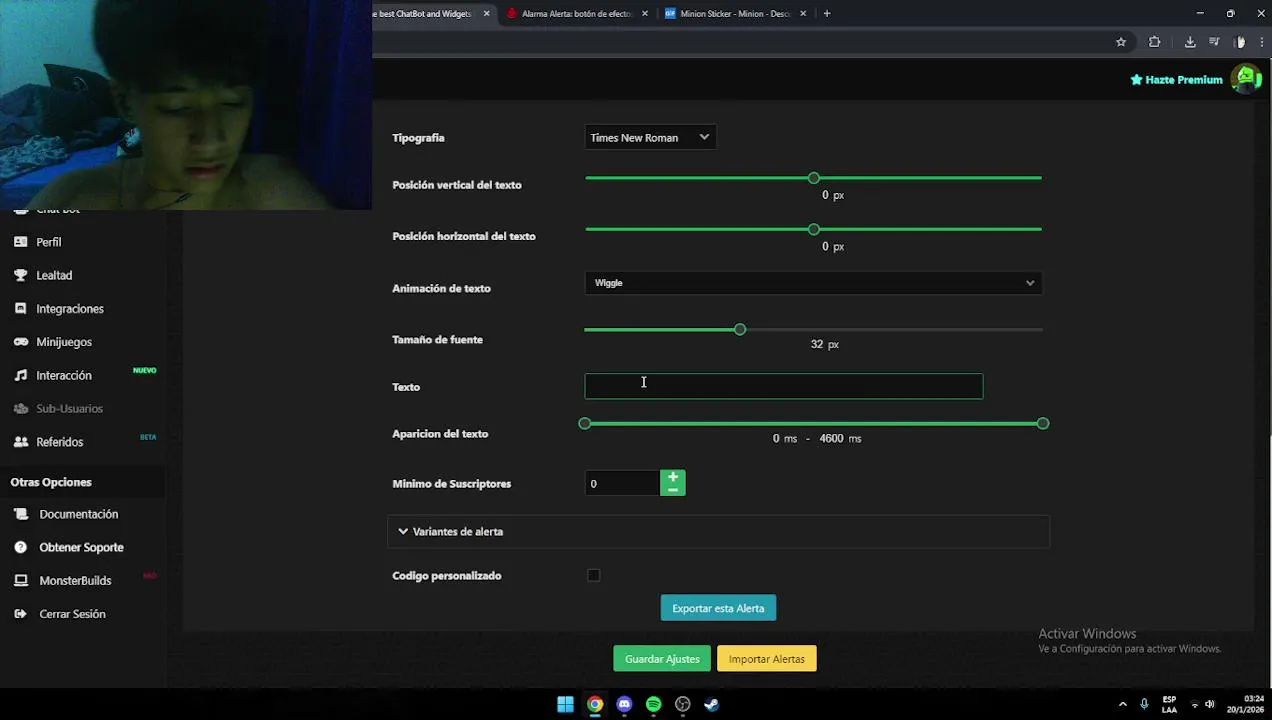Show hidden system tray icons
Image resolution: width=1272 pixels, height=720 pixels.
(x=1122, y=704)
